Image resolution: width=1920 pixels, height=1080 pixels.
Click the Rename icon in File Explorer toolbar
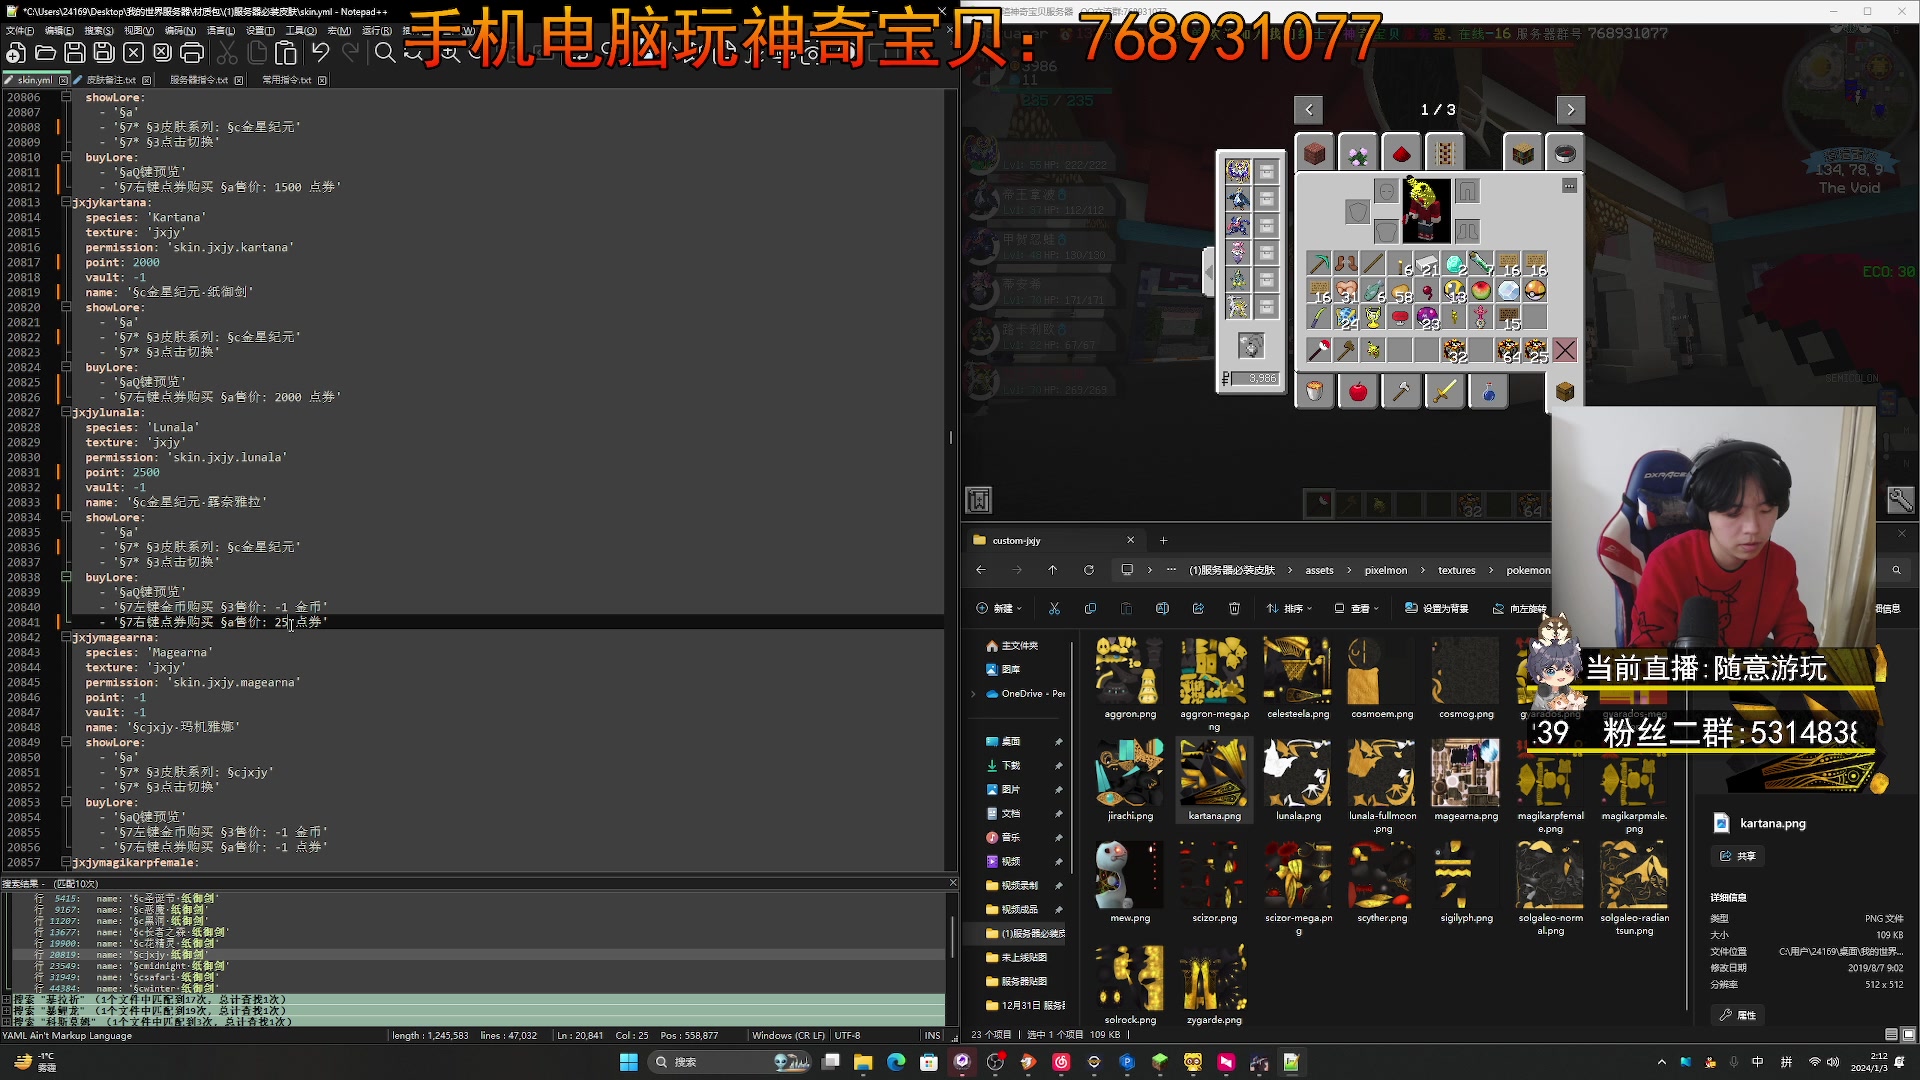(1162, 608)
